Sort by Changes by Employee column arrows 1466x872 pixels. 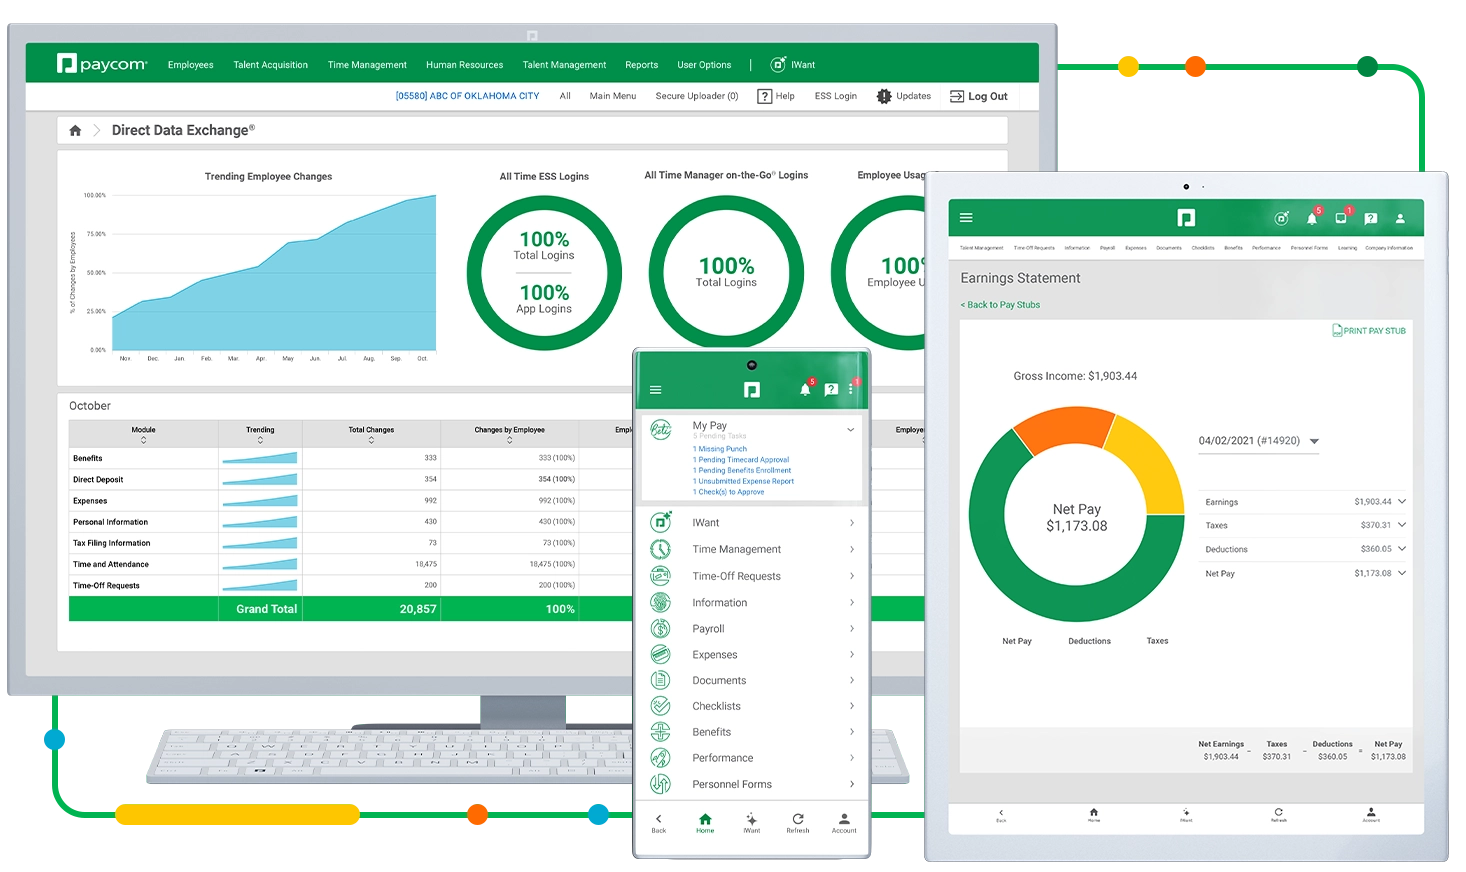pyautogui.click(x=509, y=440)
